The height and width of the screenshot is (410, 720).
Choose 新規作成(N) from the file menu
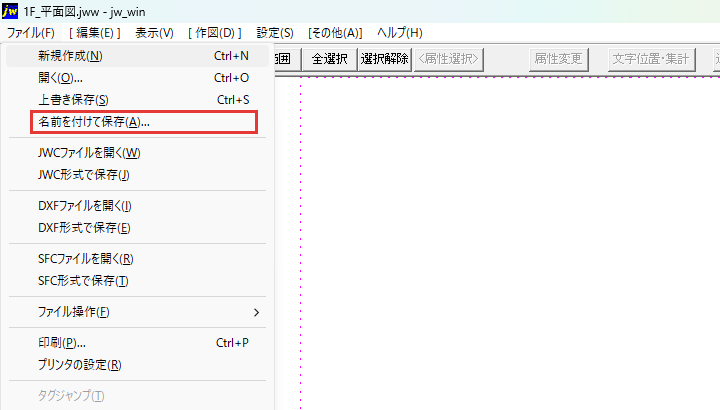pyautogui.click(x=137, y=56)
